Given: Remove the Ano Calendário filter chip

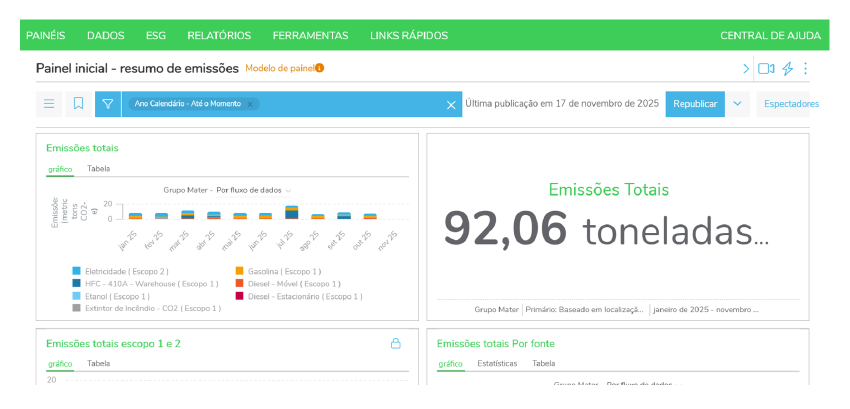Looking at the screenshot, I should (250, 104).
